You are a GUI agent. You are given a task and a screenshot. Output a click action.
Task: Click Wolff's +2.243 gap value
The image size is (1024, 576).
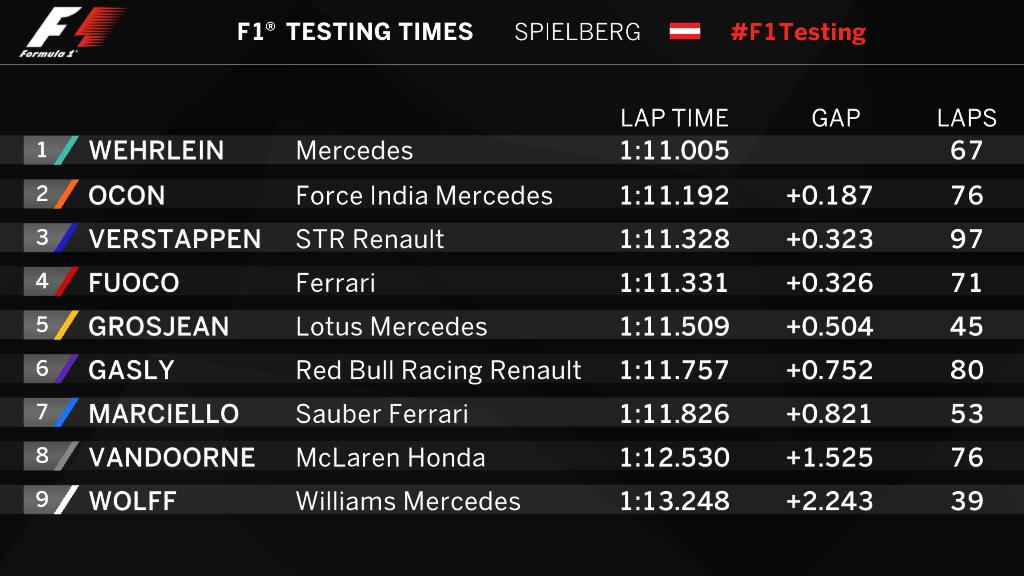[x=829, y=501]
